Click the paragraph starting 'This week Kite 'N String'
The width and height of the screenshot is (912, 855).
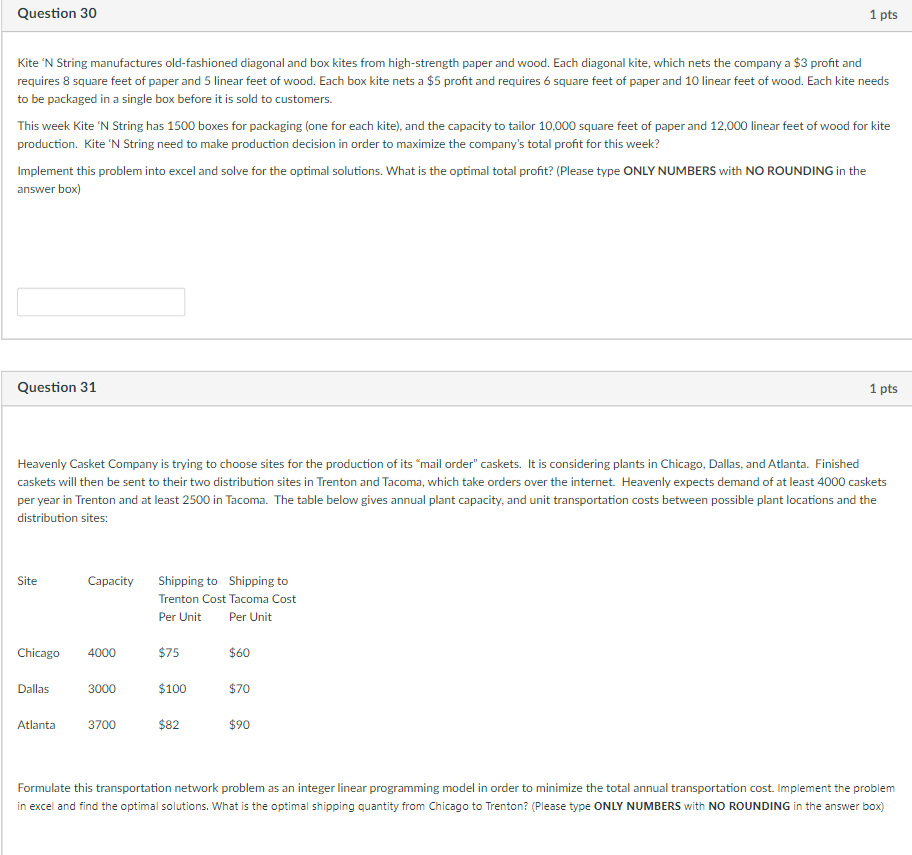pos(454,135)
